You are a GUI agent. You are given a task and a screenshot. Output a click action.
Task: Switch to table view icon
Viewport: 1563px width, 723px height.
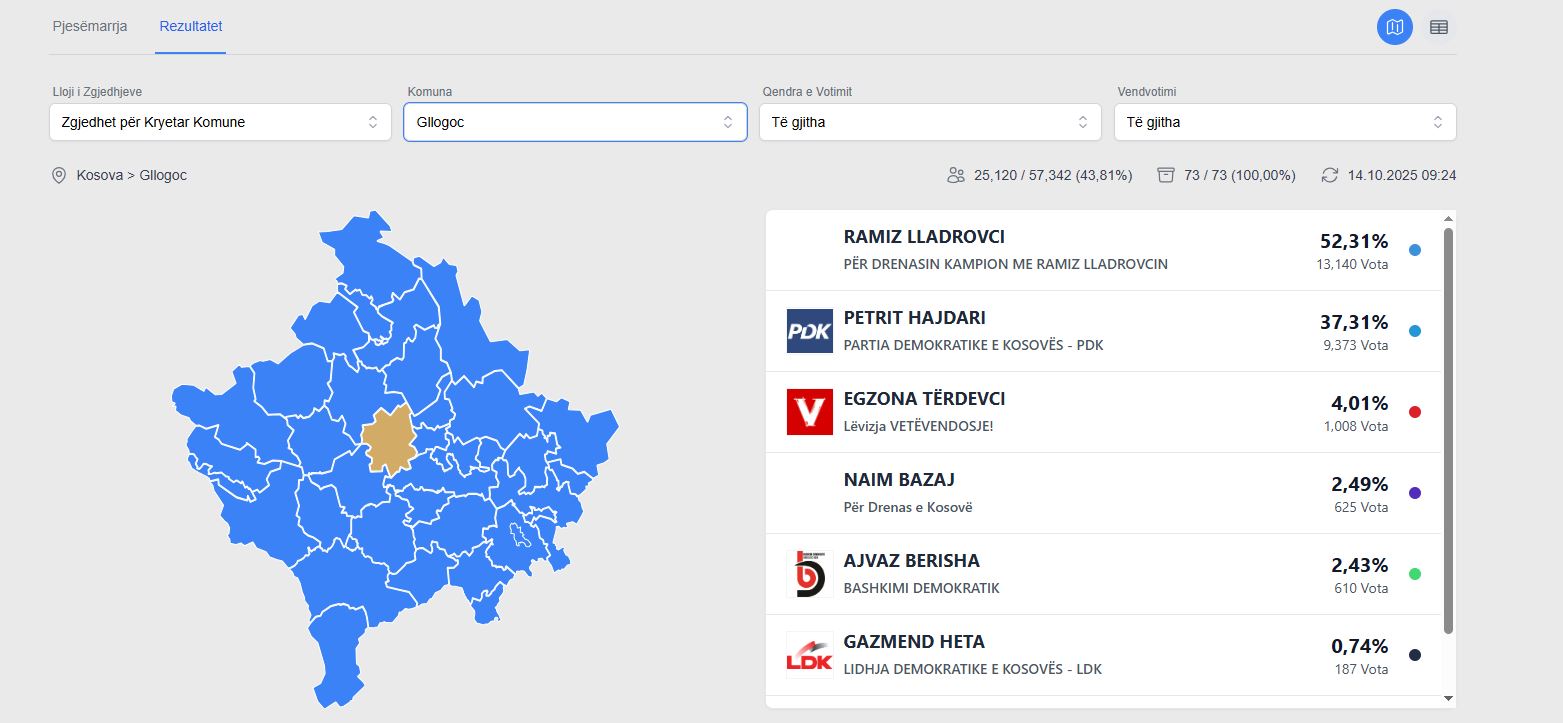tap(1438, 27)
